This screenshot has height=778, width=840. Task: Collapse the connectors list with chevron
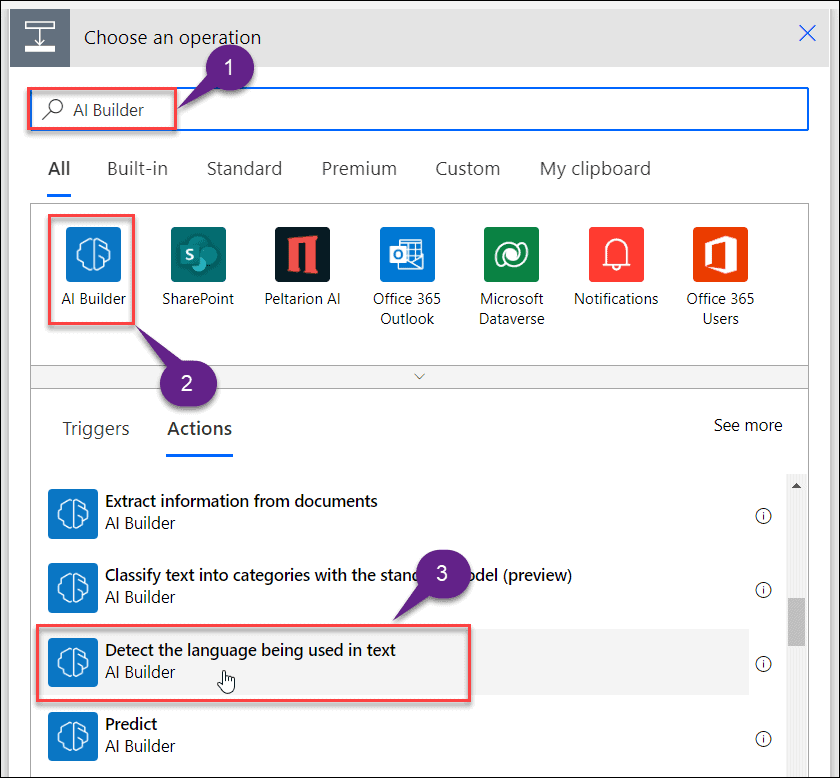[x=419, y=377]
